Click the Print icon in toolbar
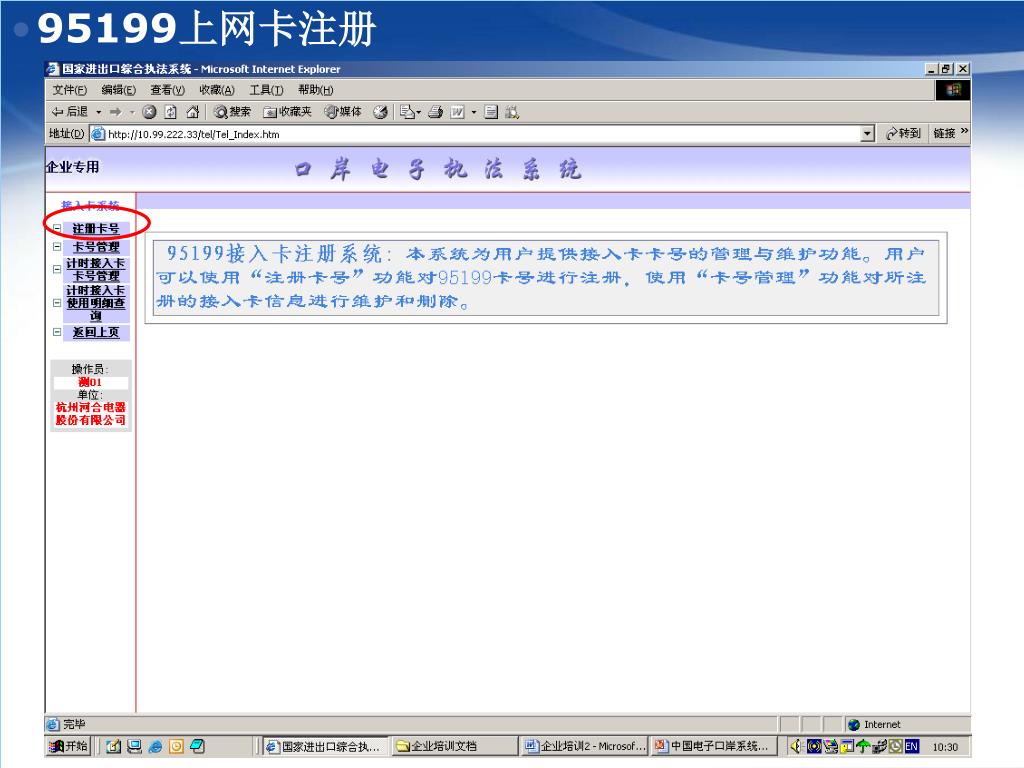This screenshot has height=768, width=1024. (436, 112)
